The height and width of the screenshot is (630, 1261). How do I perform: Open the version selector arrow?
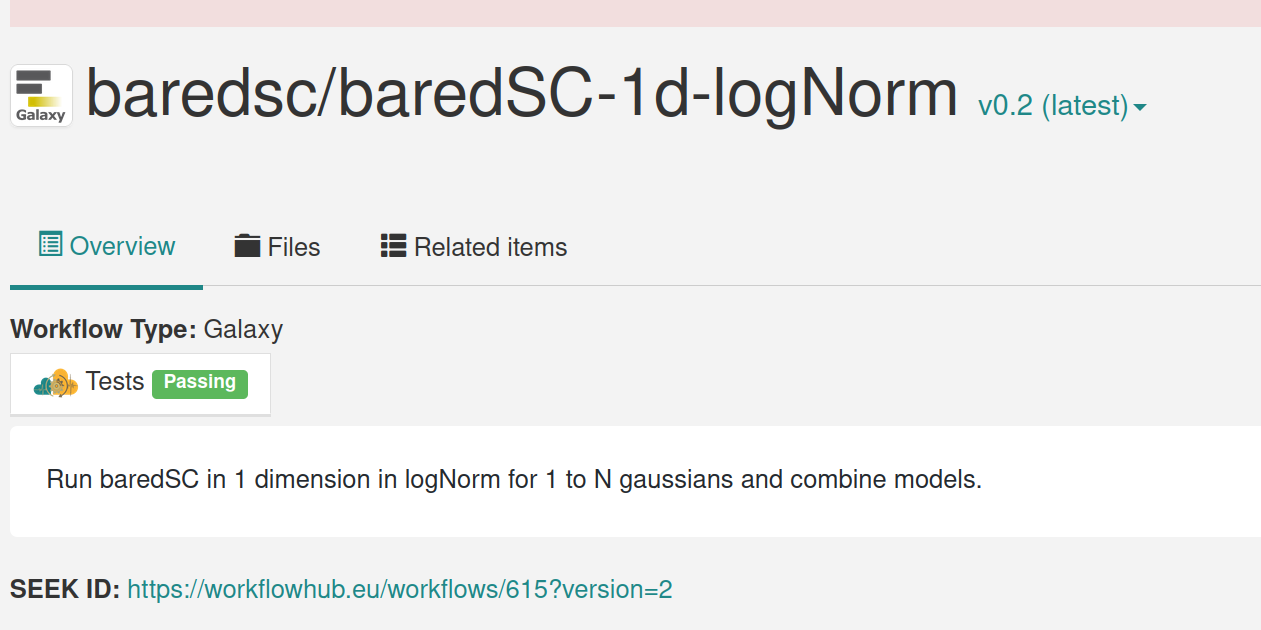[x=1140, y=104]
